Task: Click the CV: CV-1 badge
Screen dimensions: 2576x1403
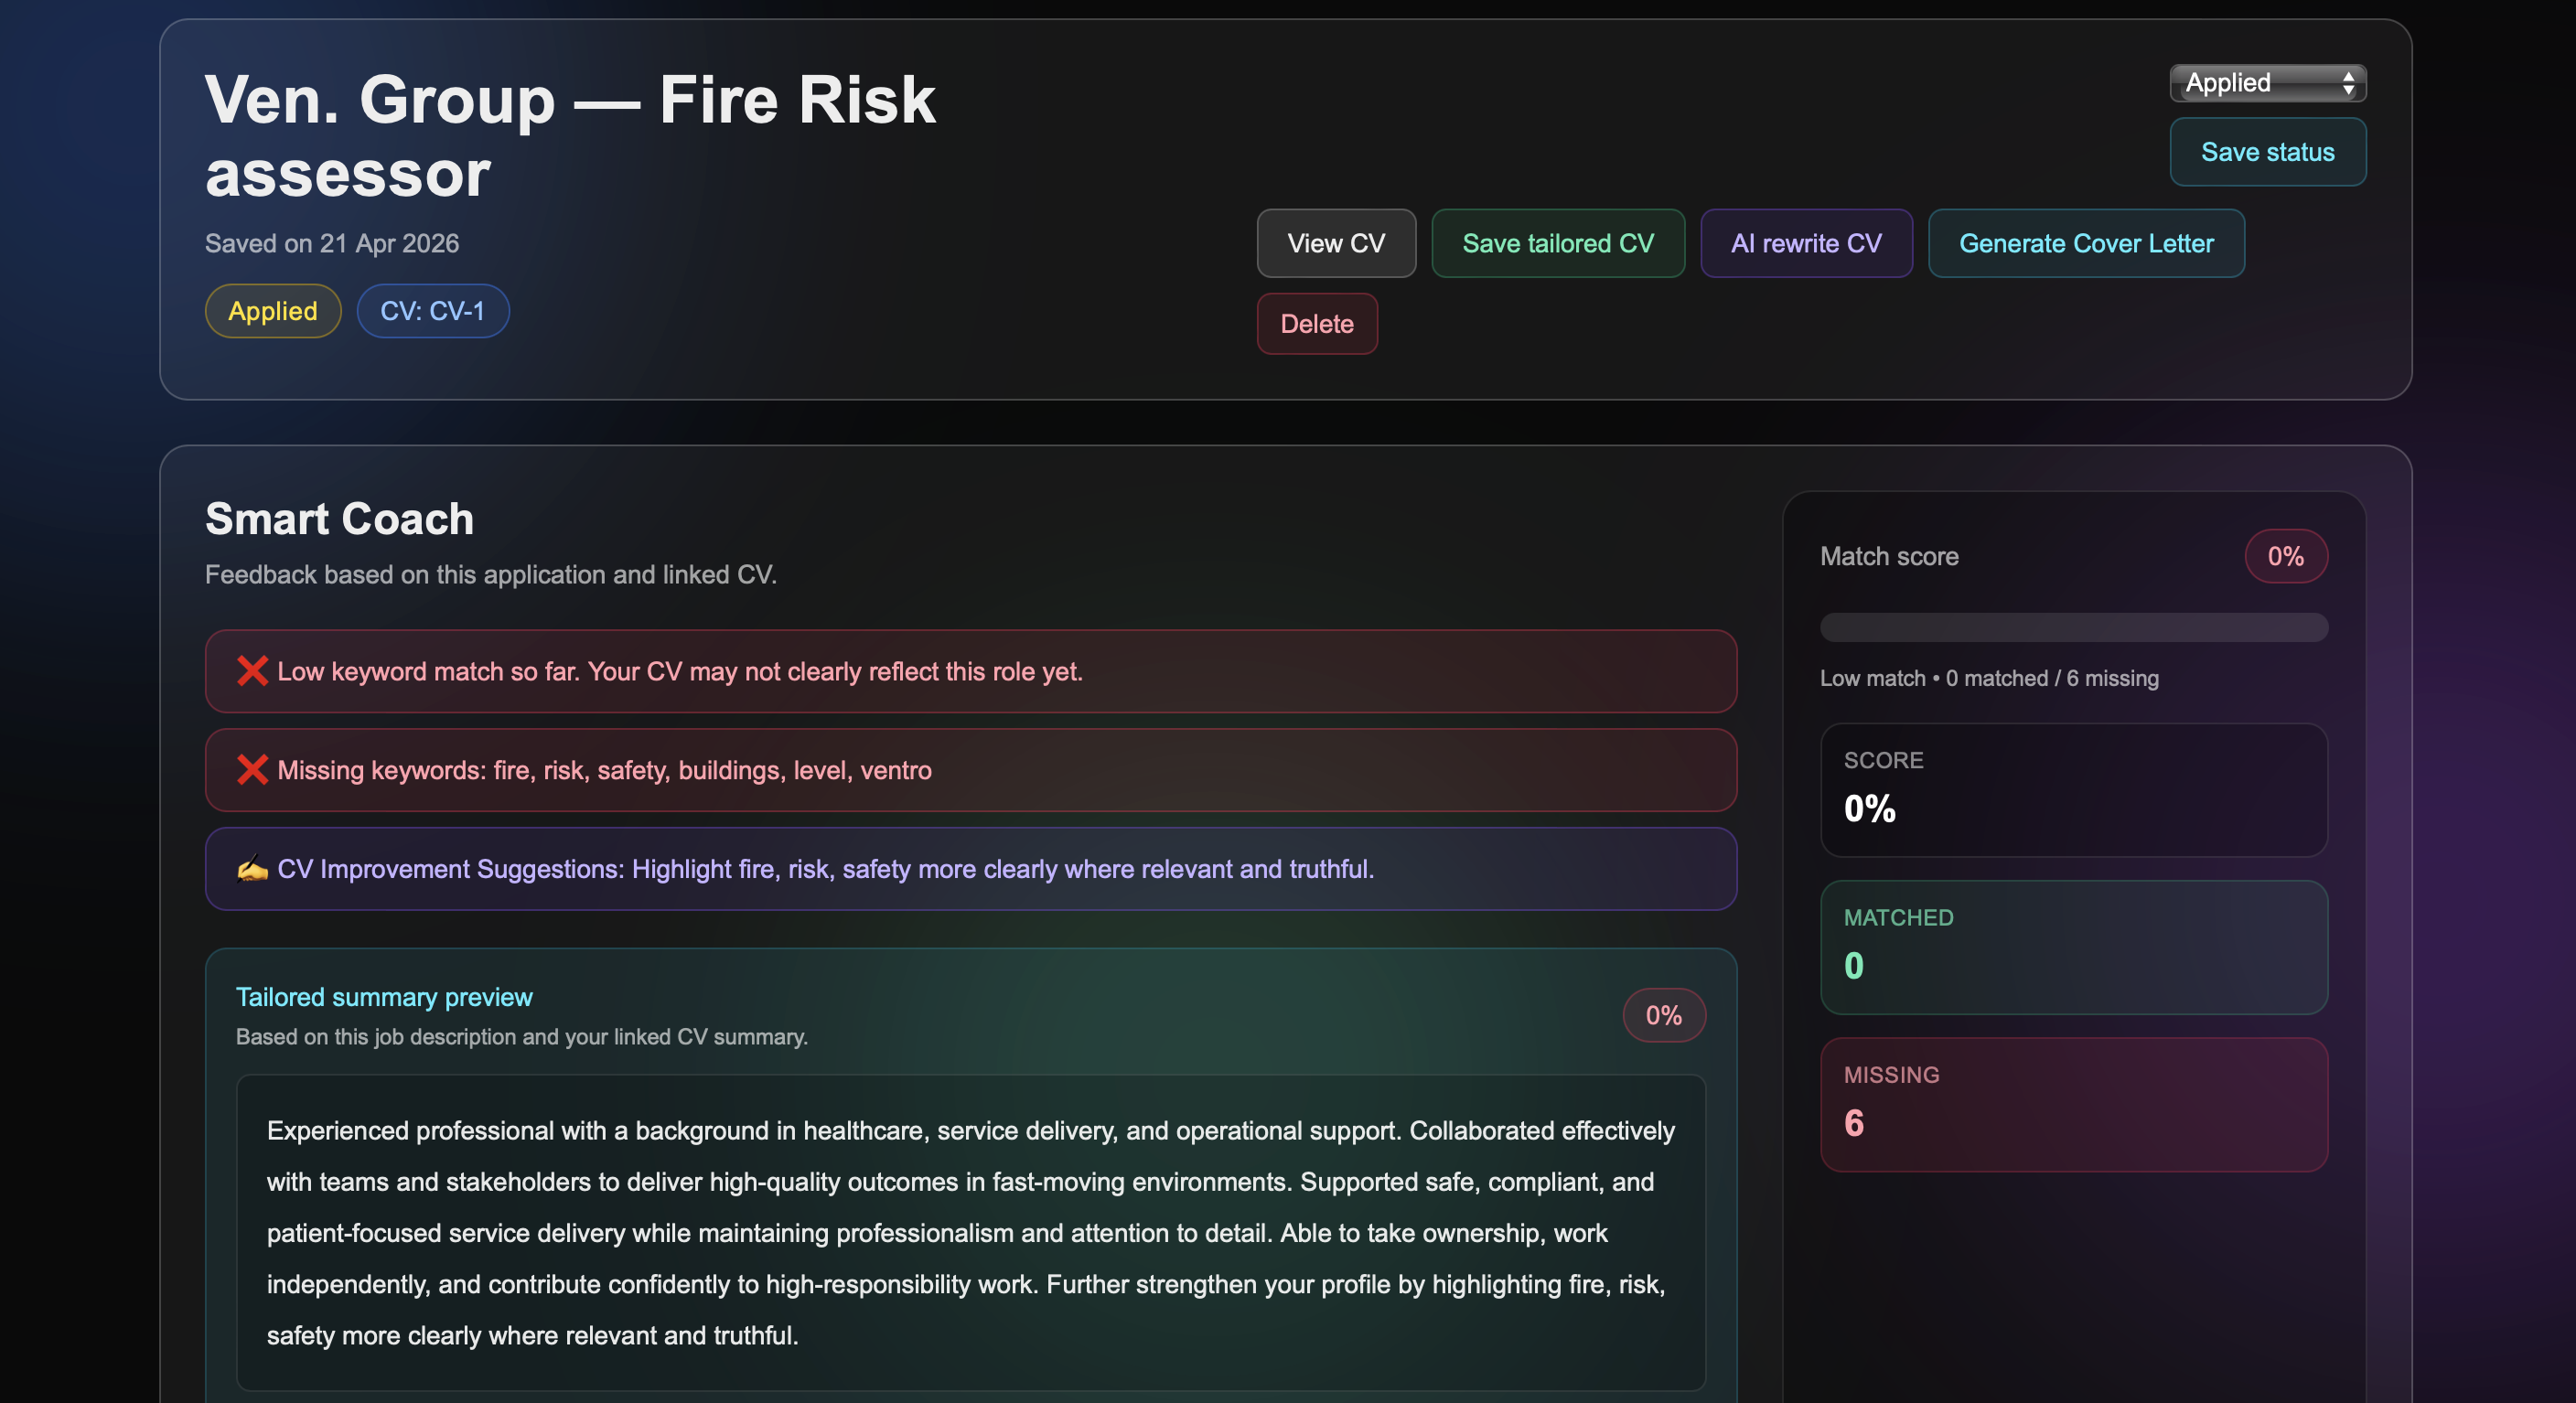Action: 433,311
